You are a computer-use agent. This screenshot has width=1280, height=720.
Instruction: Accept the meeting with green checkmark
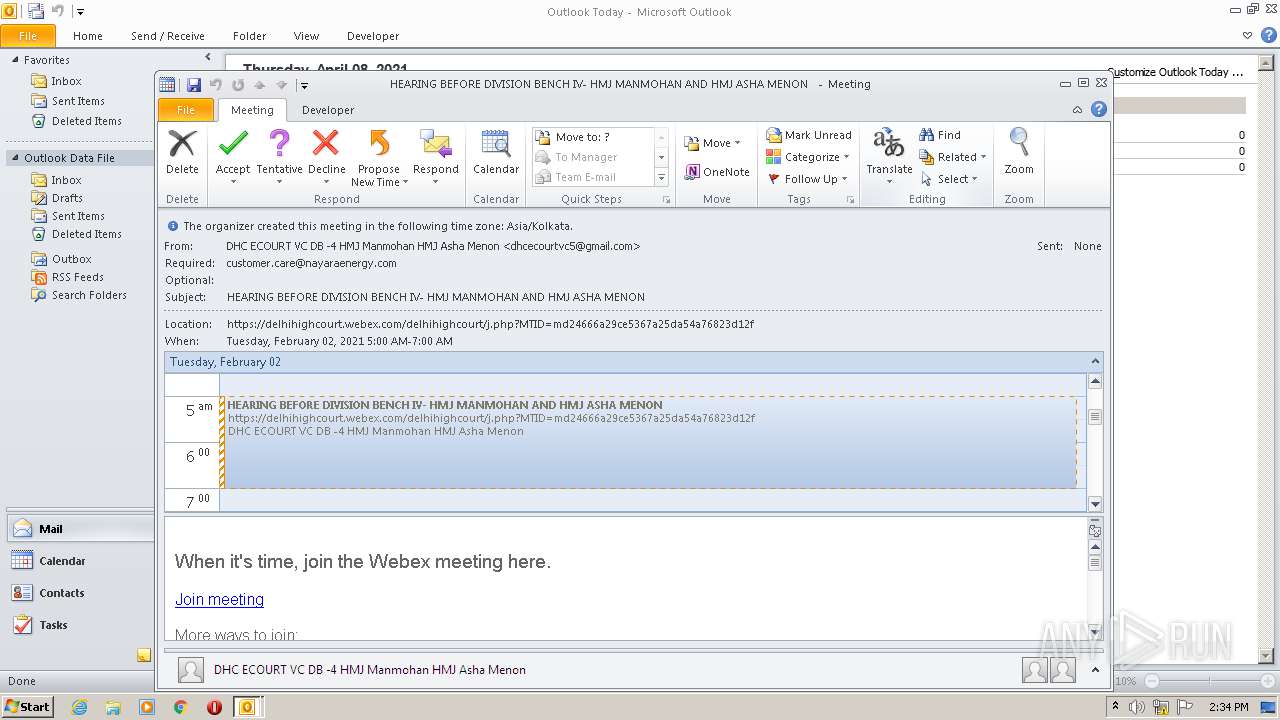(233, 156)
